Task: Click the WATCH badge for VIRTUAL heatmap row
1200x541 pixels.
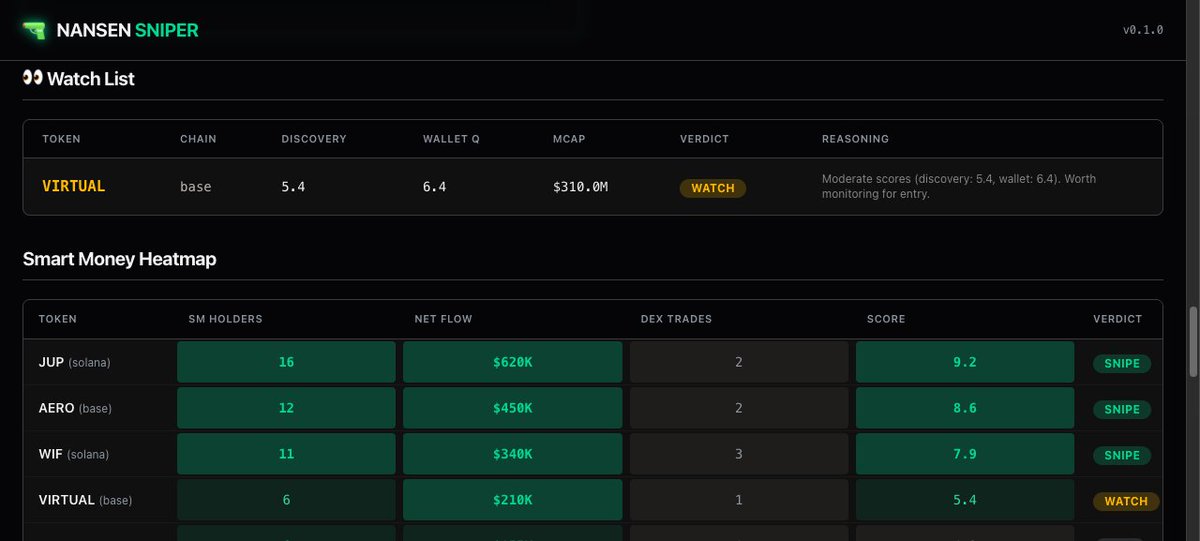Action: pyautogui.click(x=1126, y=501)
